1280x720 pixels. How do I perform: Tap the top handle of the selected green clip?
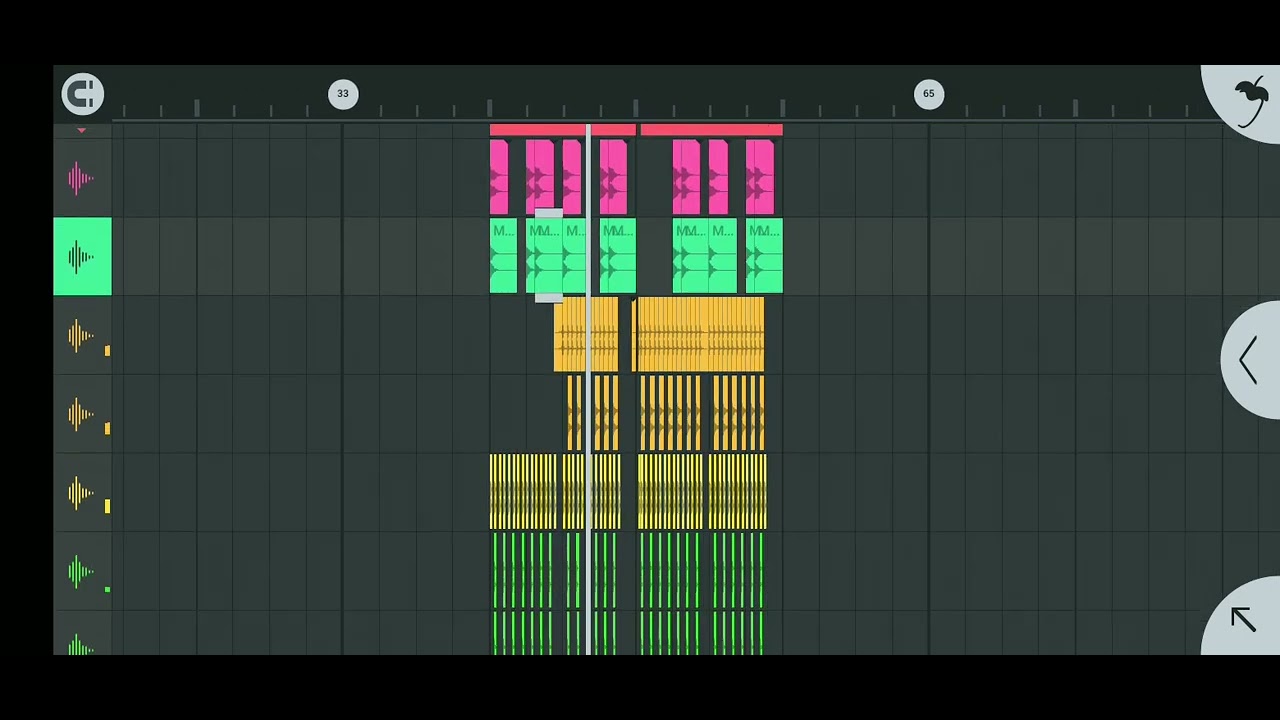(x=549, y=213)
